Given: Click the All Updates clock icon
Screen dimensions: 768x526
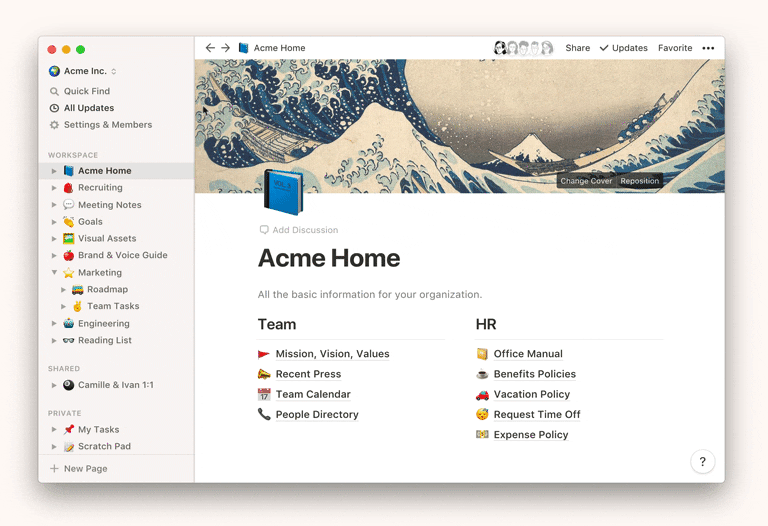Looking at the screenshot, I should point(55,108).
